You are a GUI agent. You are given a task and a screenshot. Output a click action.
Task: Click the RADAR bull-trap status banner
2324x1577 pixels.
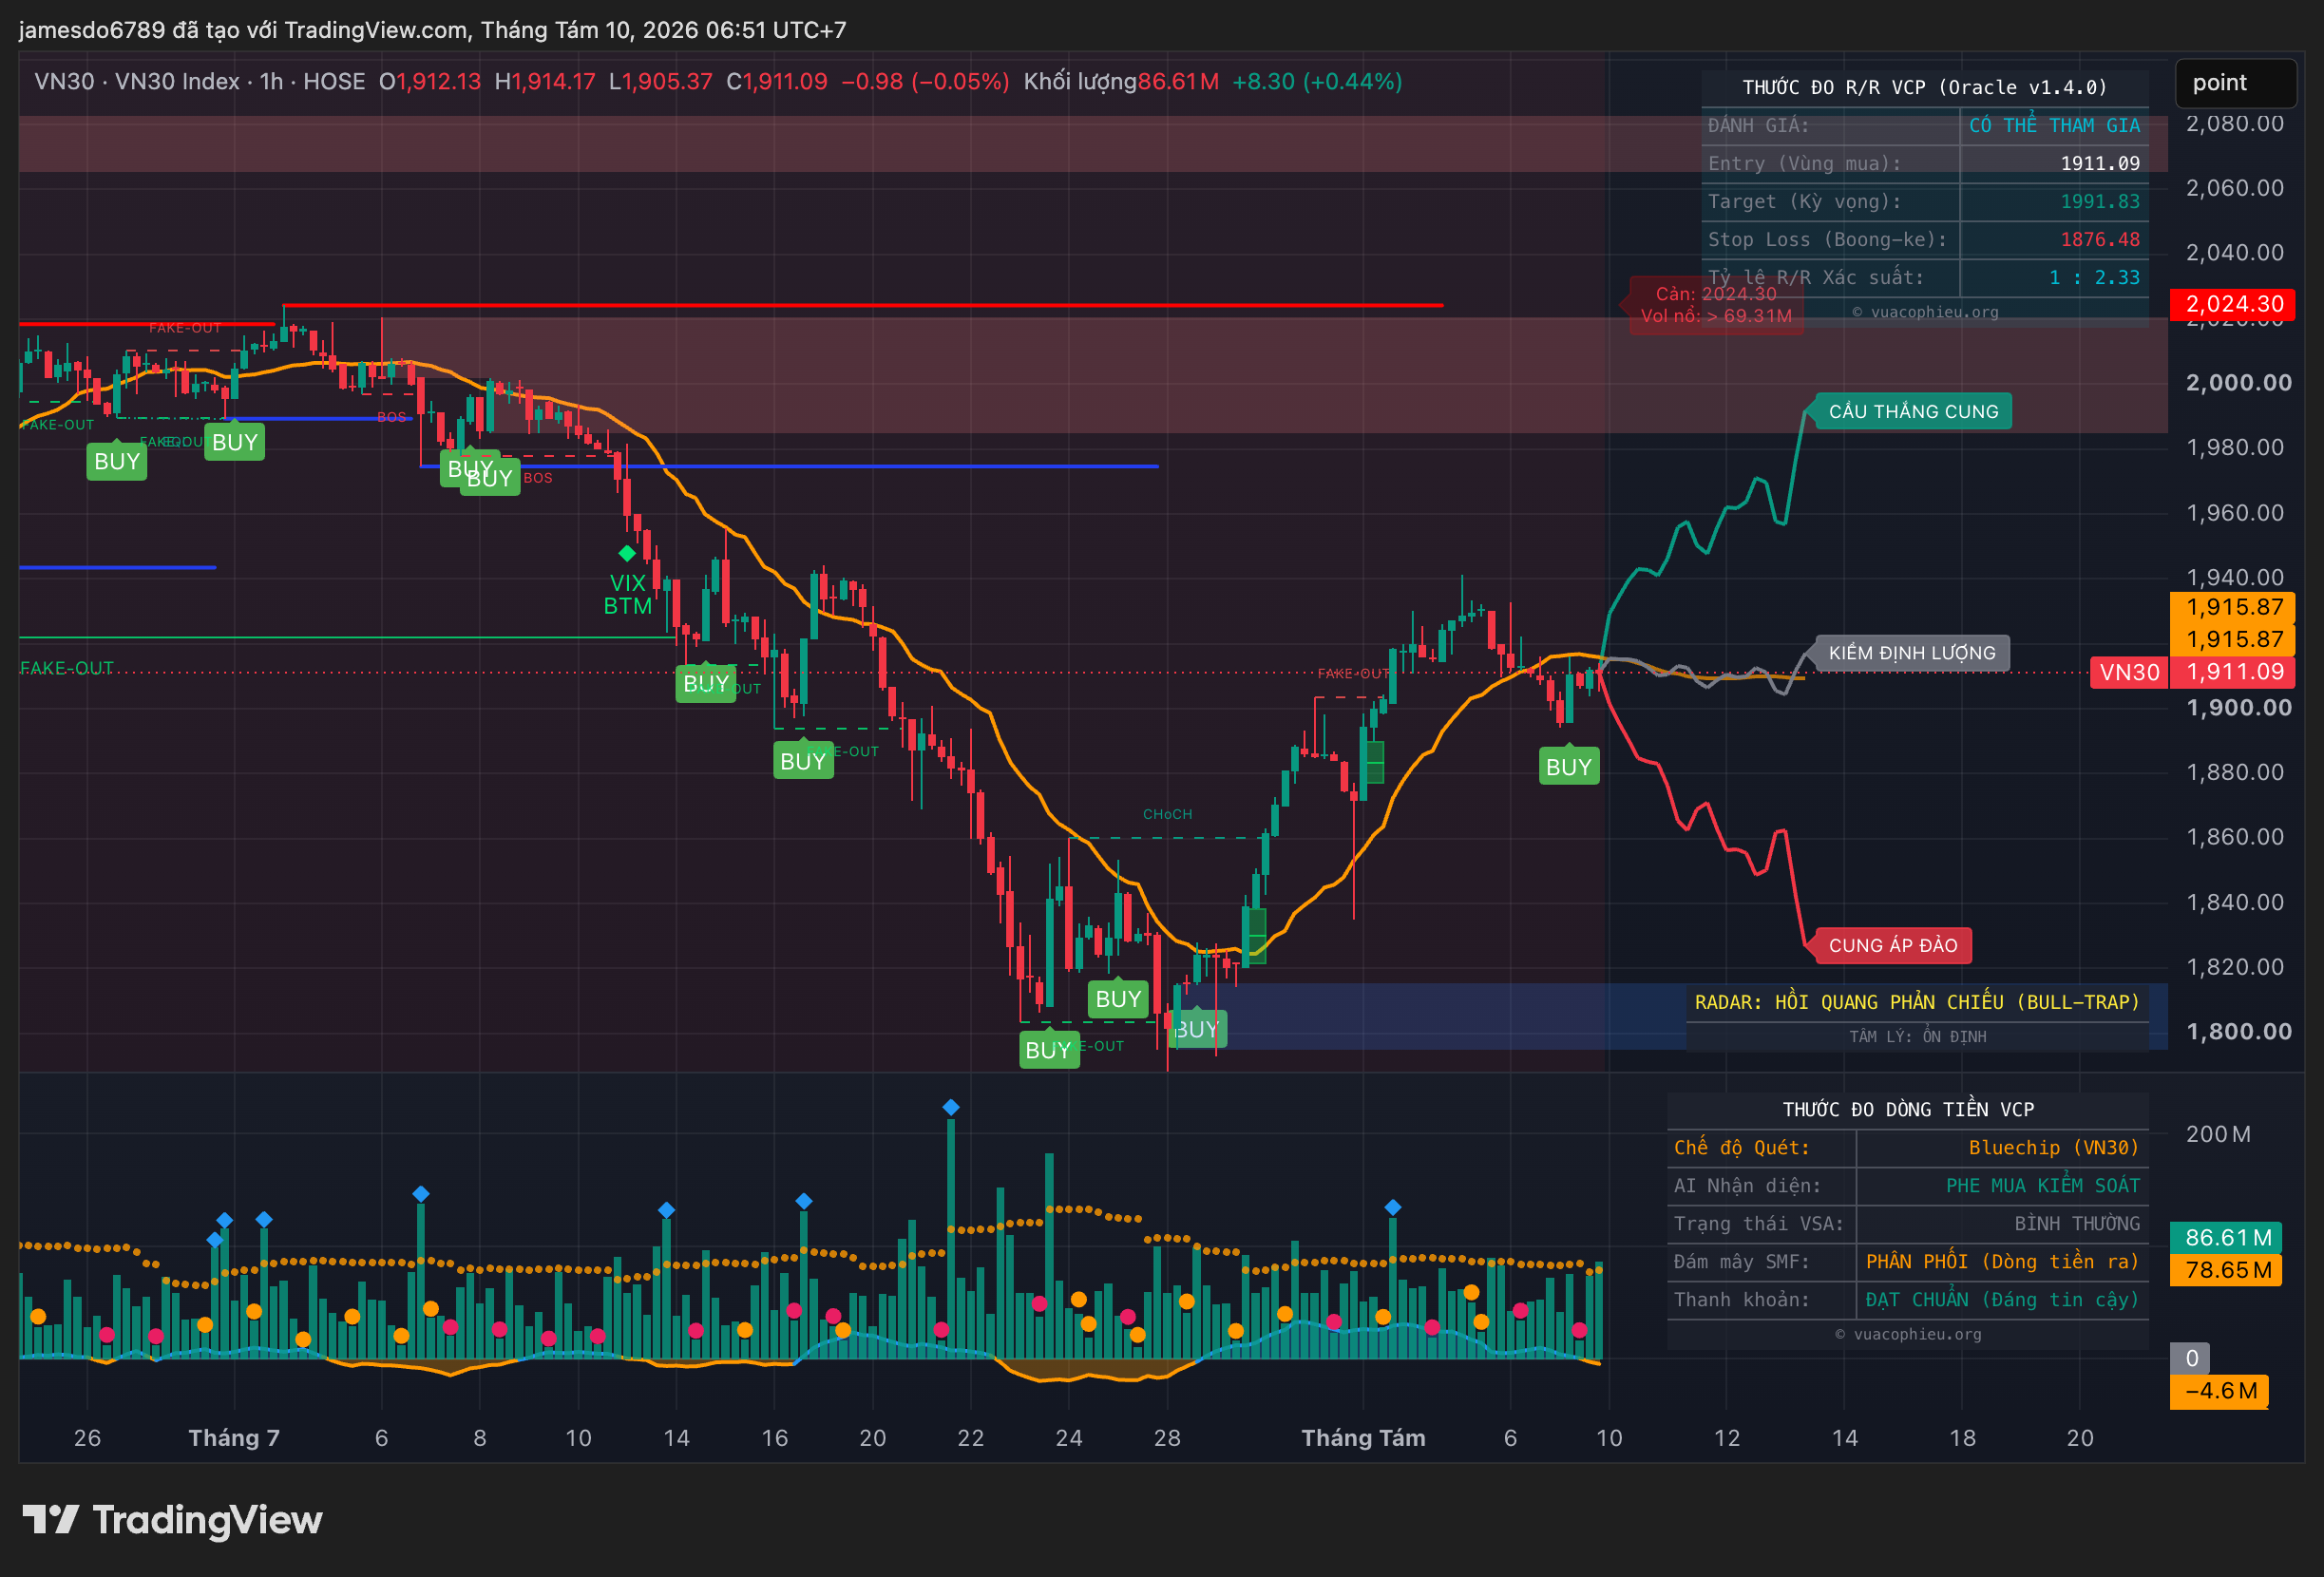tap(1916, 1002)
